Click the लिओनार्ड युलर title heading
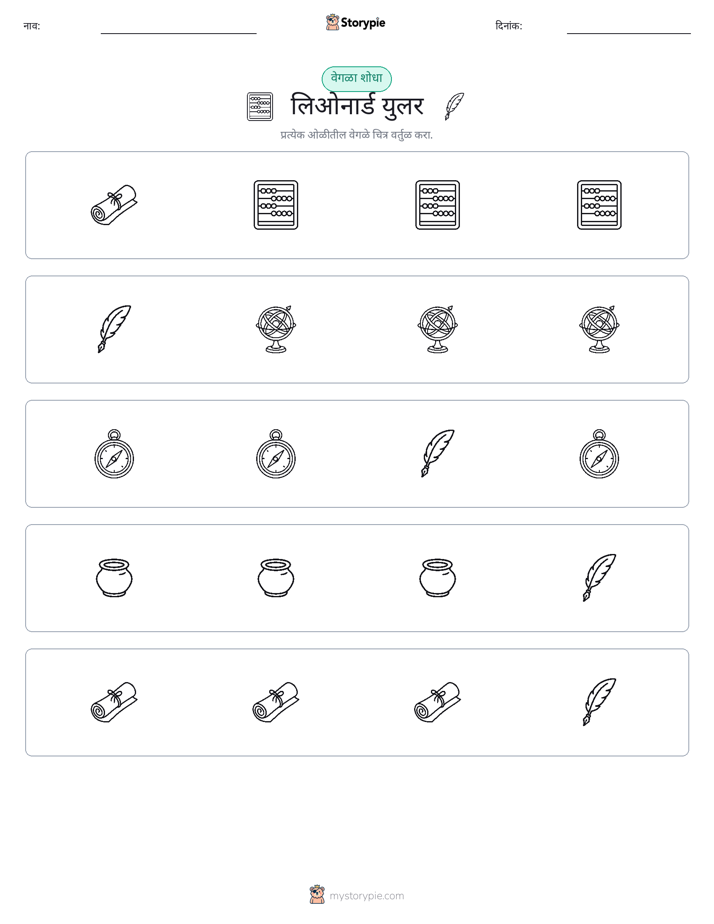 pos(357,107)
